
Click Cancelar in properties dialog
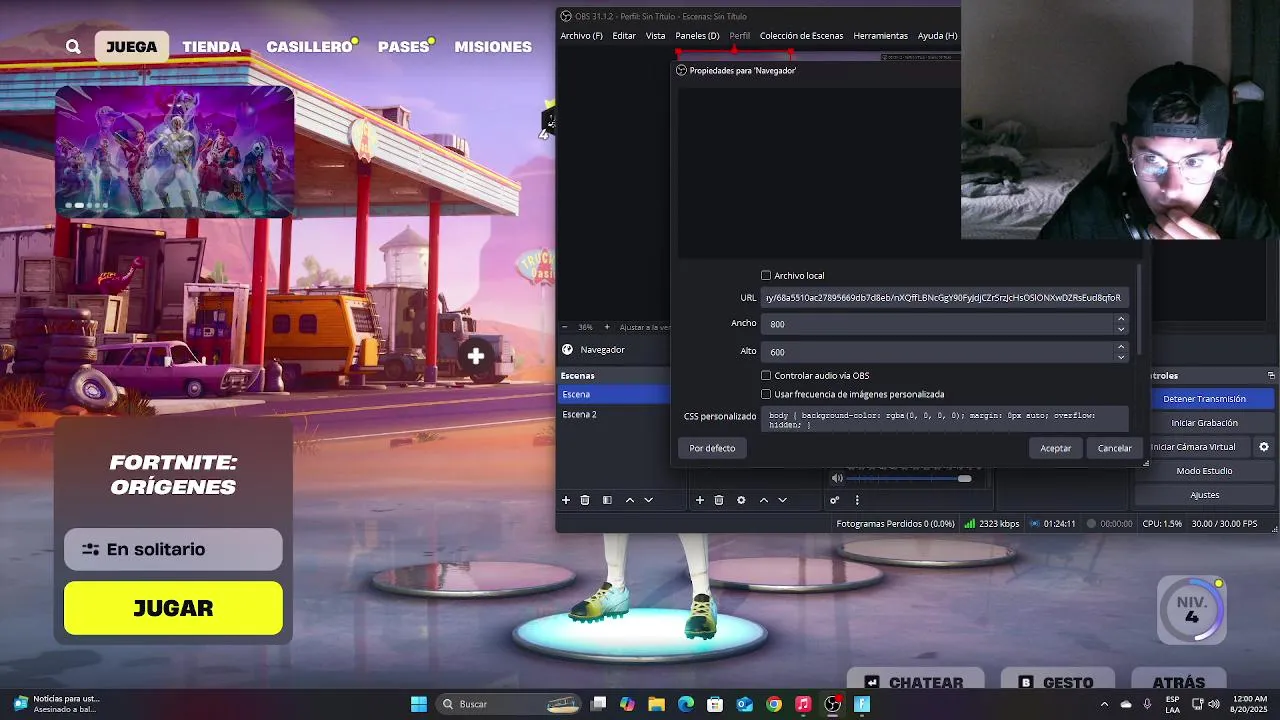(x=1114, y=448)
